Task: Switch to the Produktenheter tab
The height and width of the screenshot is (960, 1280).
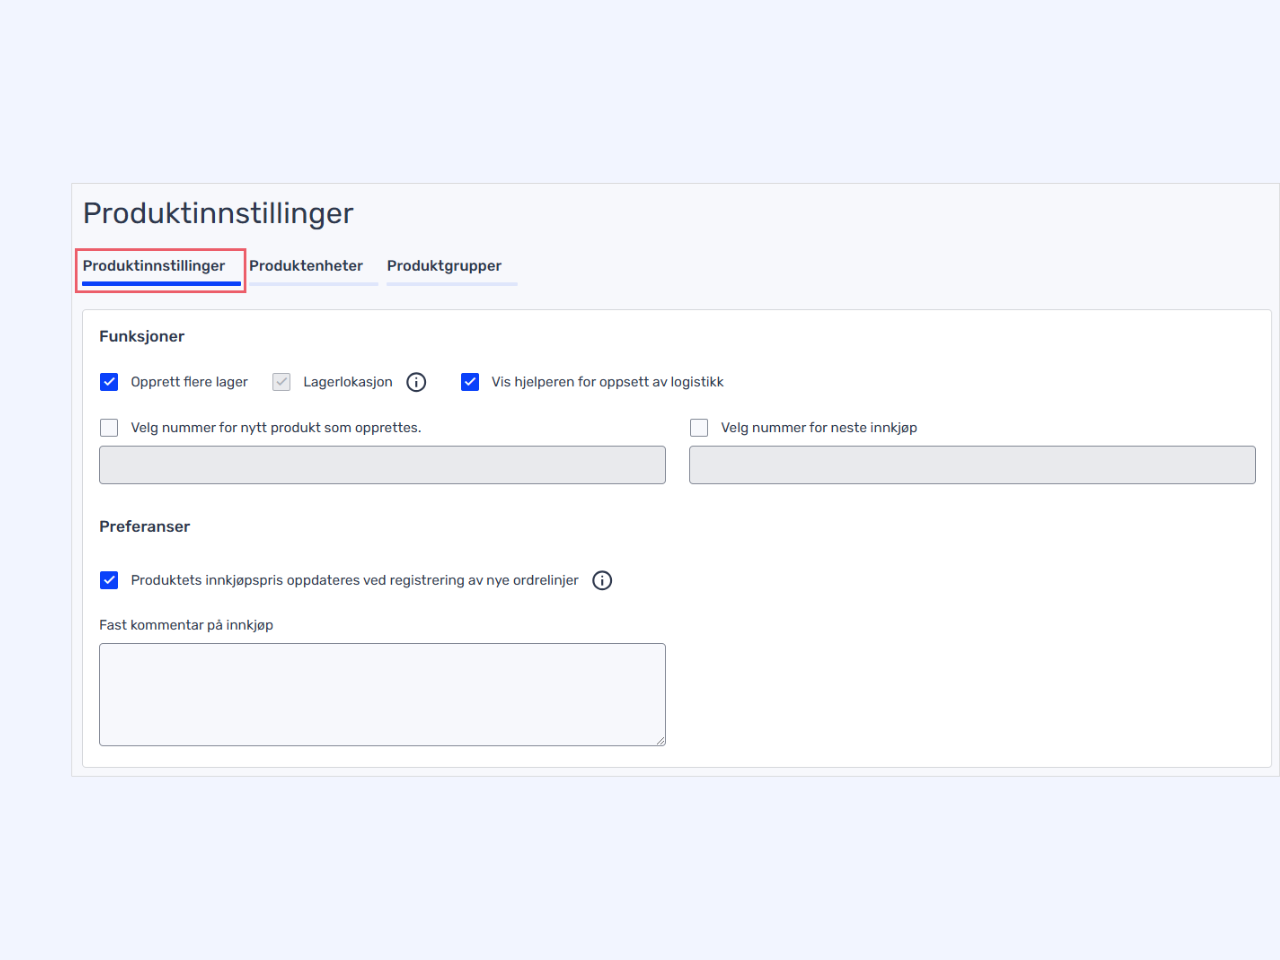Action: pos(313,267)
